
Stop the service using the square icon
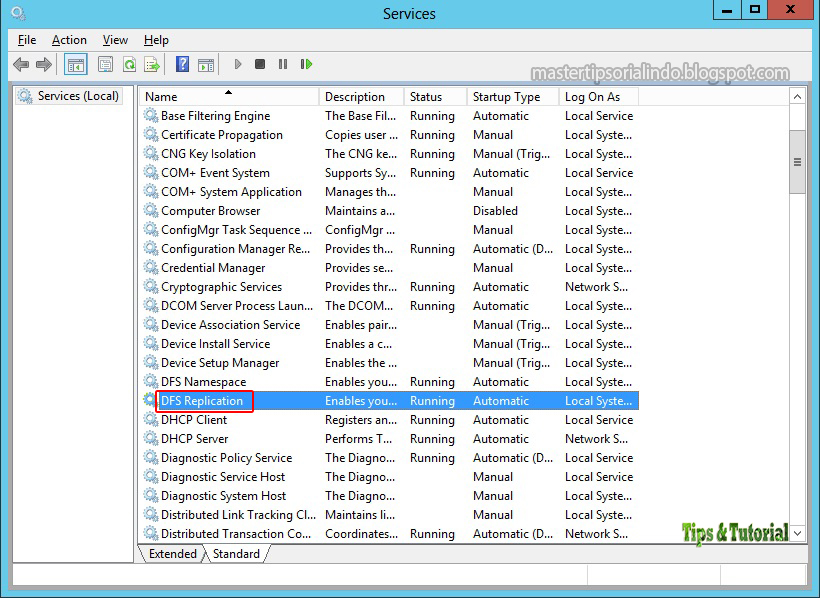260,64
